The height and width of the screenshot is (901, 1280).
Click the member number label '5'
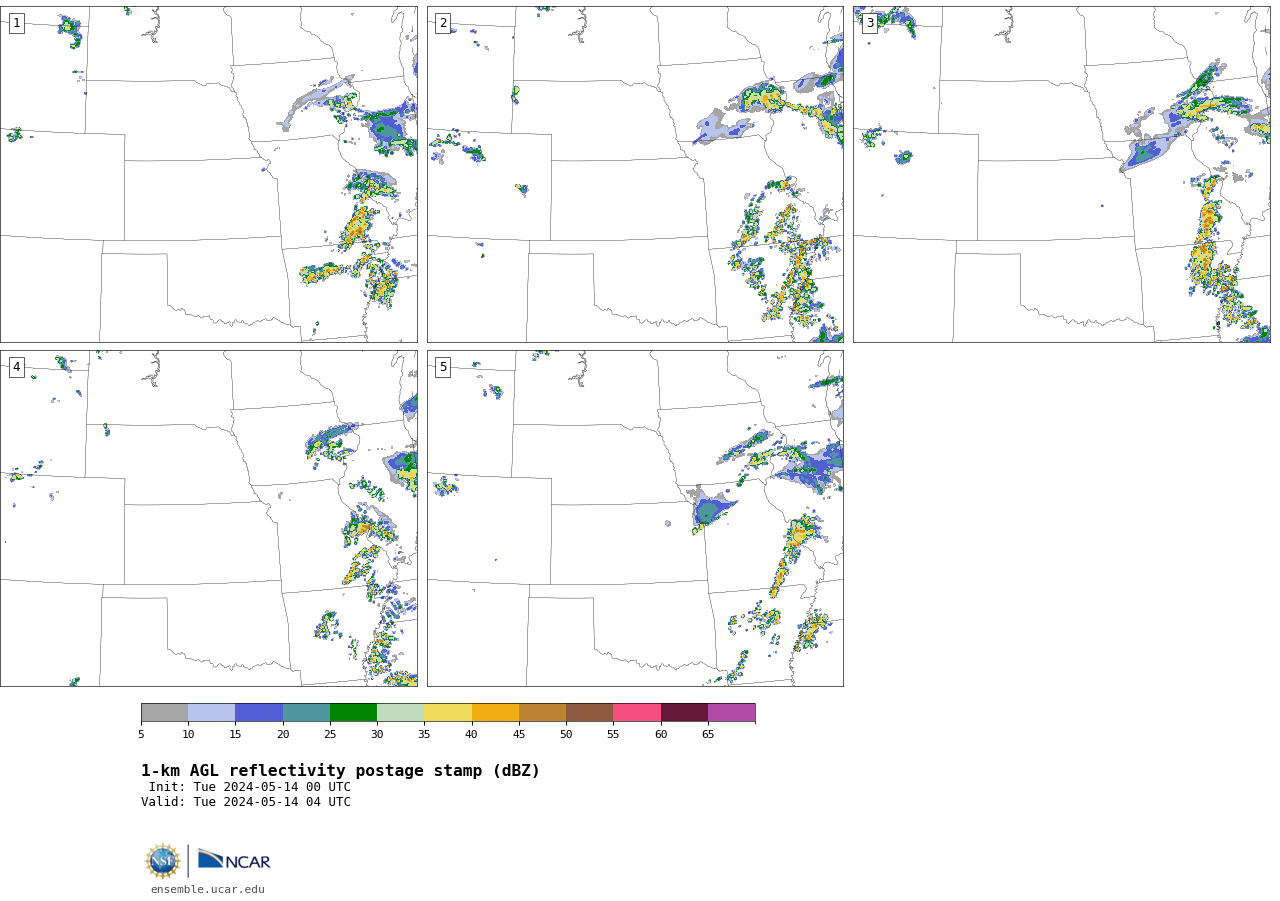click(443, 367)
